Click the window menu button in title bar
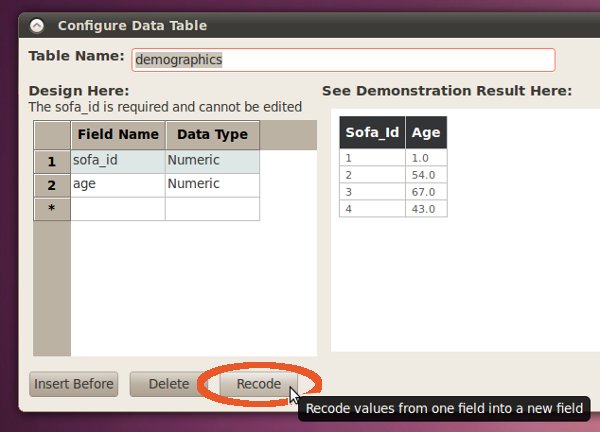Image resolution: width=600 pixels, height=432 pixels. (37, 26)
